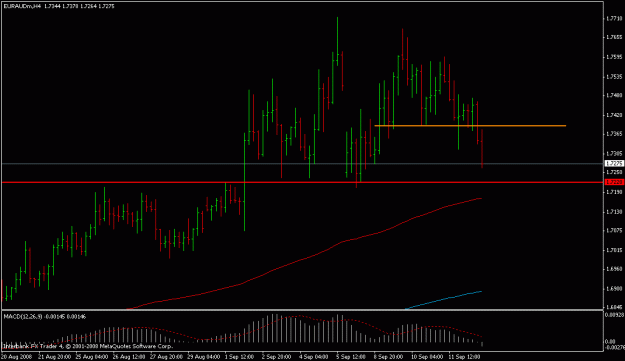The height and width of the screenshot is (361, 625).
Task: Click the 2 Sep 20:00 time label
Action: click(277, 357)
